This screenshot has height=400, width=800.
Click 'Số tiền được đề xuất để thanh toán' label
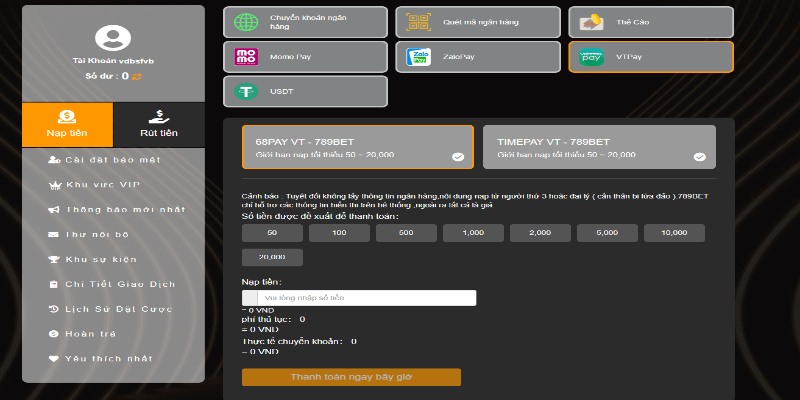(320, 217)
